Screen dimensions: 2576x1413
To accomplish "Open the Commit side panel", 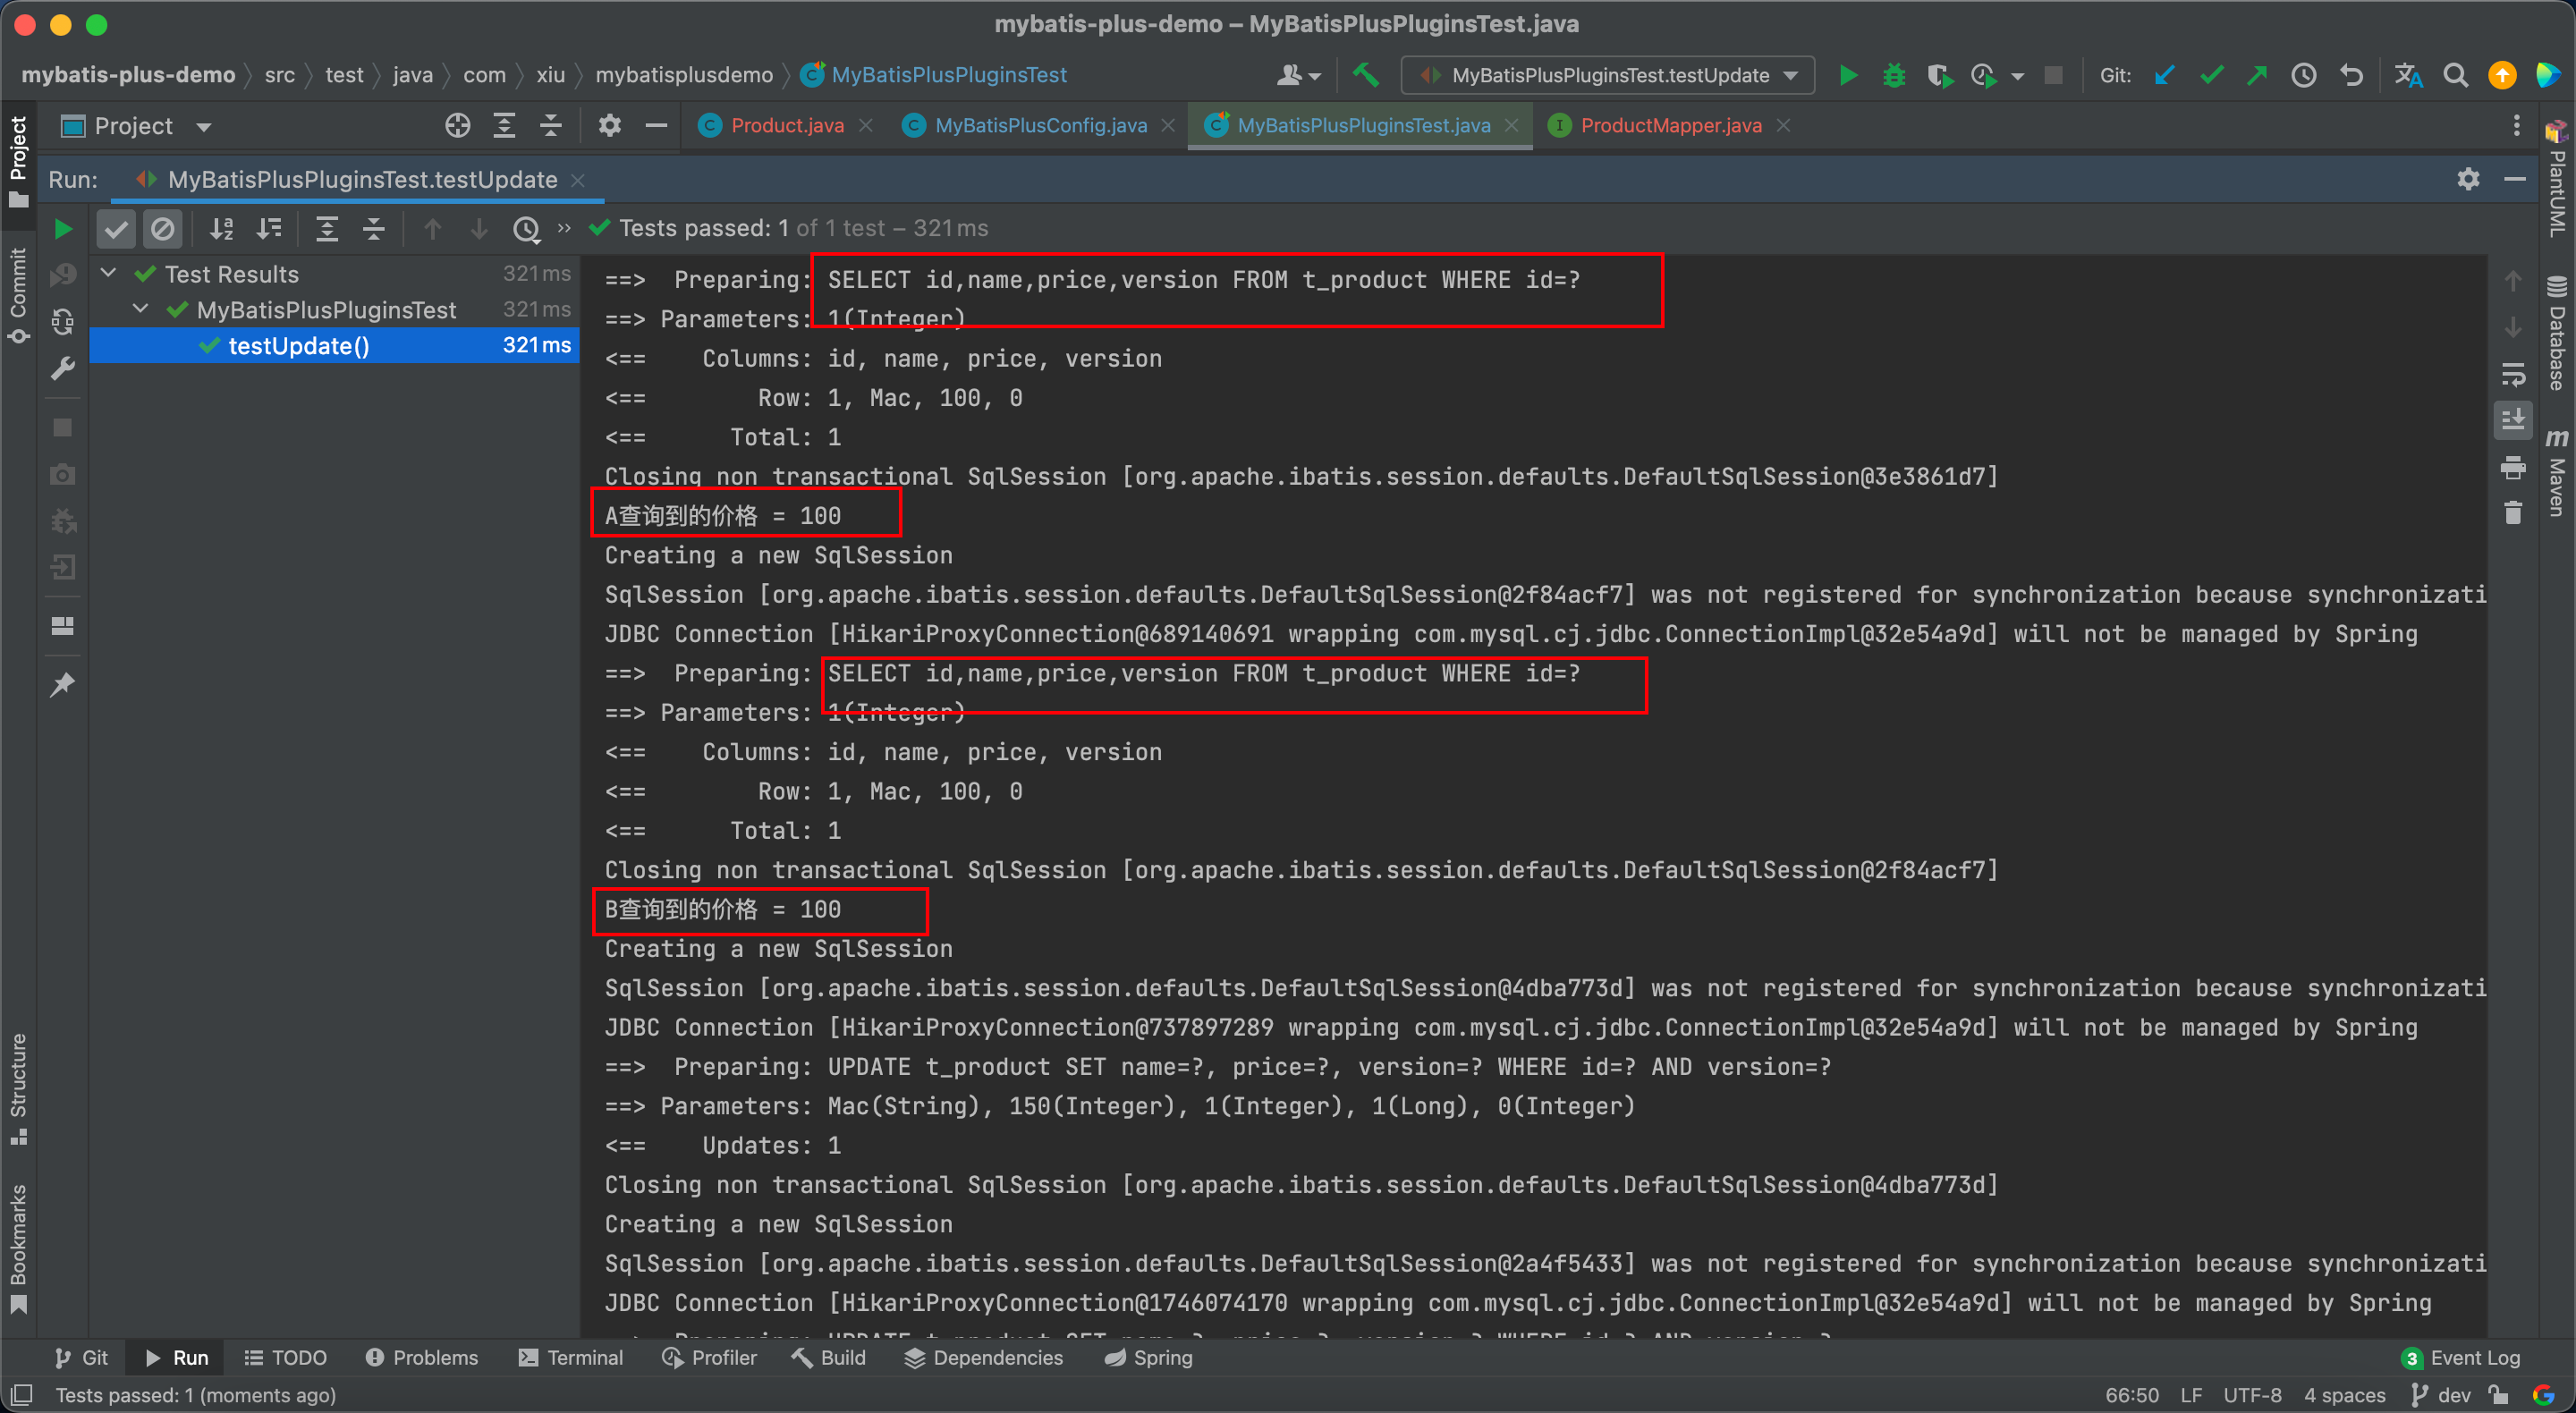I will 18,295.
